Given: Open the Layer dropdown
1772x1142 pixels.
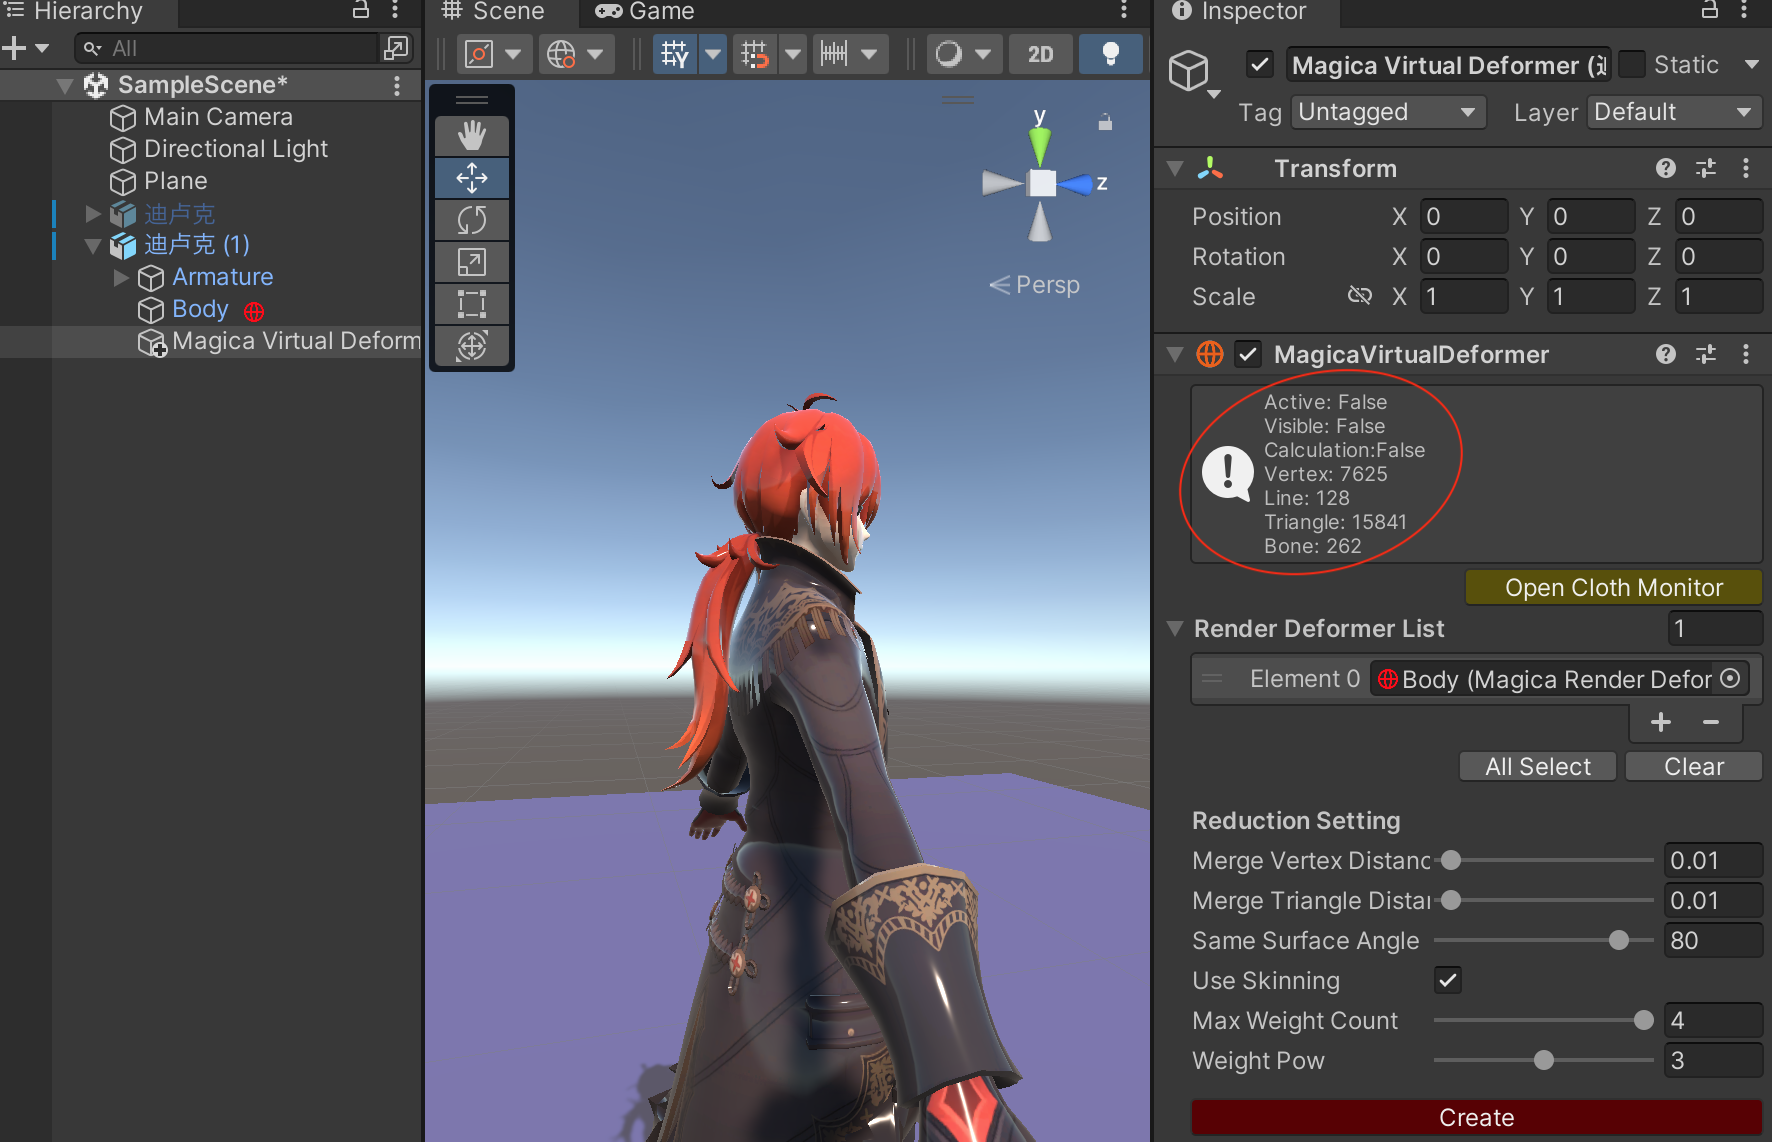Looking at the screenshot, I should pos(1673,112).
